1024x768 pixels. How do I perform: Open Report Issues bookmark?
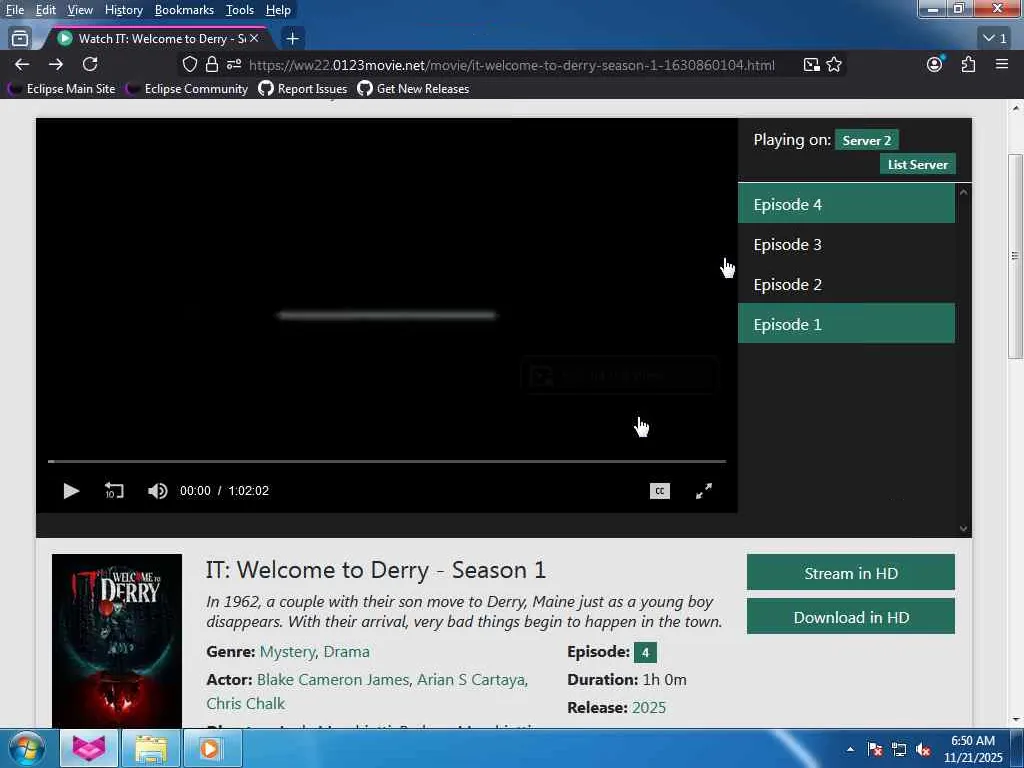pyautogui.click(x=303, y=89)
